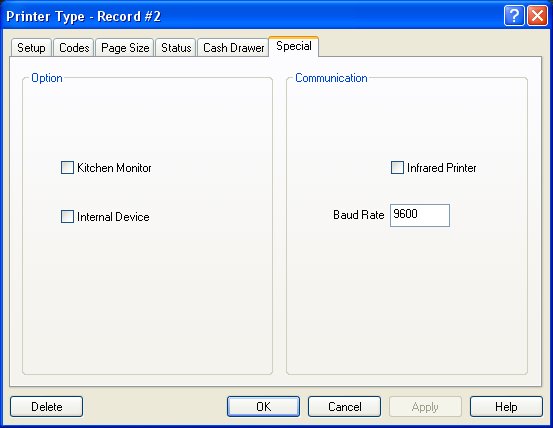Click the Internal Device label text
The image size is (553, 428).
(x=113, y=217)
